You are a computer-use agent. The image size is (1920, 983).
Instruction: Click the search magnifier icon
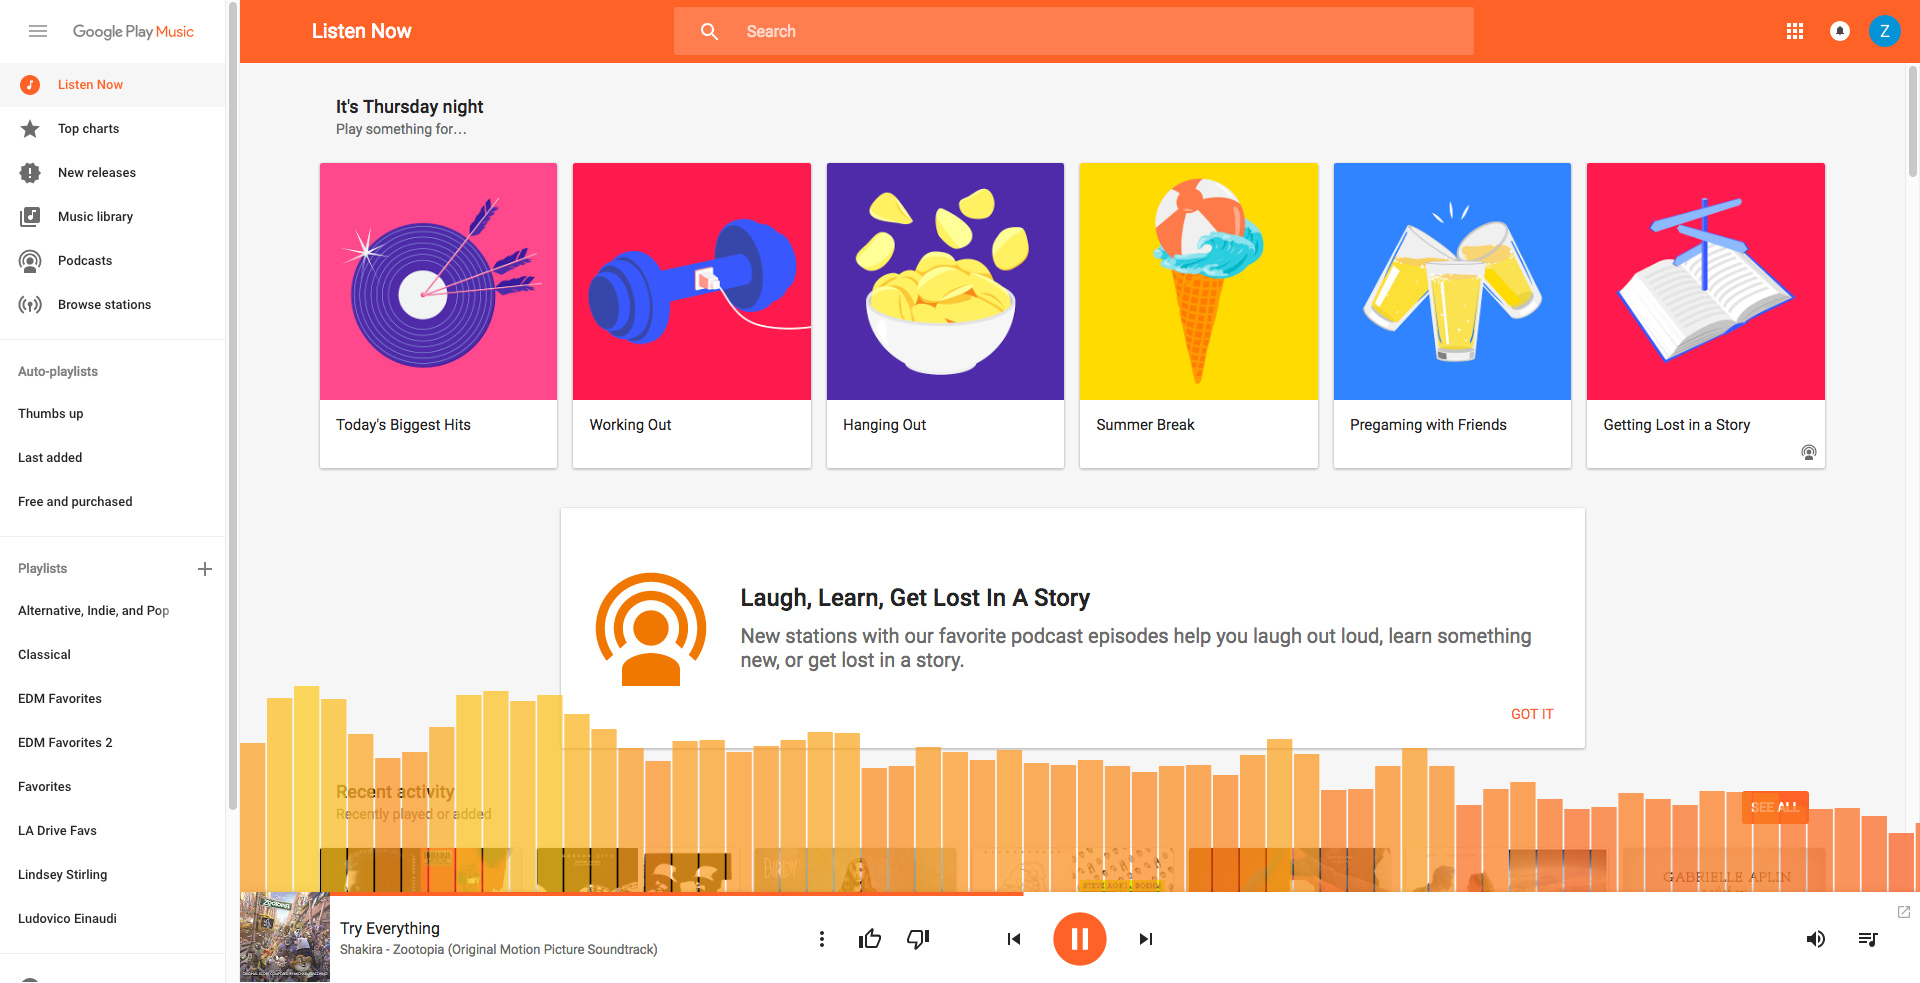pos(709,31)
